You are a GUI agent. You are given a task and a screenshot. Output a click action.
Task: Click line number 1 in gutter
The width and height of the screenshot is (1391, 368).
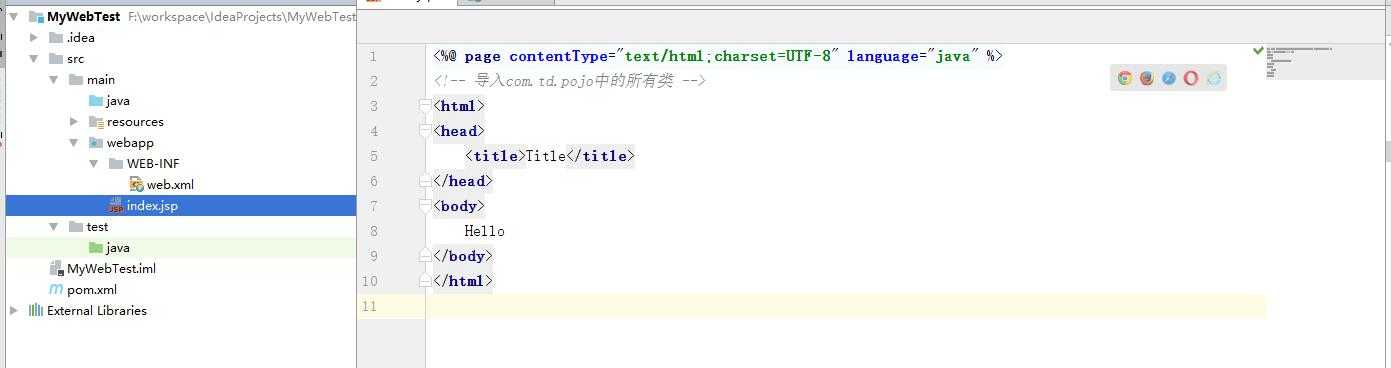tap(373, 56)
